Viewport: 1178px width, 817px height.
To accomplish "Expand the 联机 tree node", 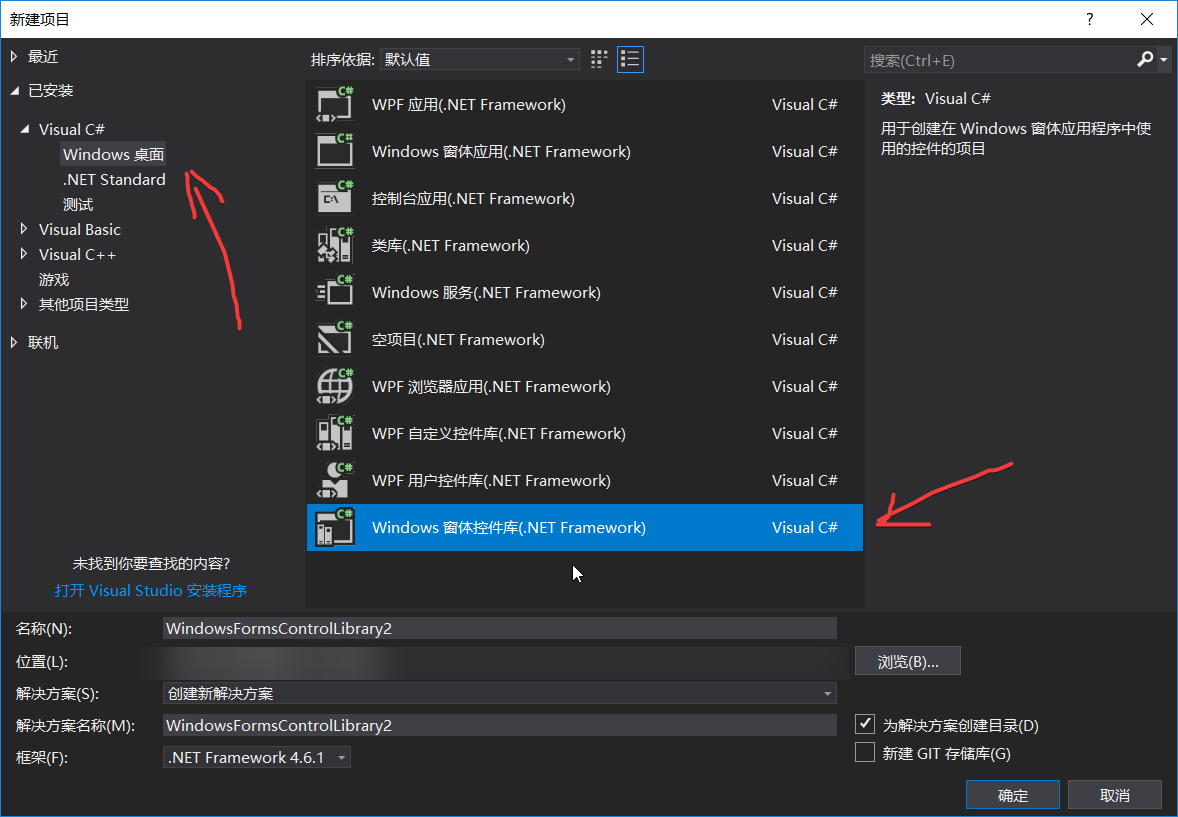I will tap(14, 342).
